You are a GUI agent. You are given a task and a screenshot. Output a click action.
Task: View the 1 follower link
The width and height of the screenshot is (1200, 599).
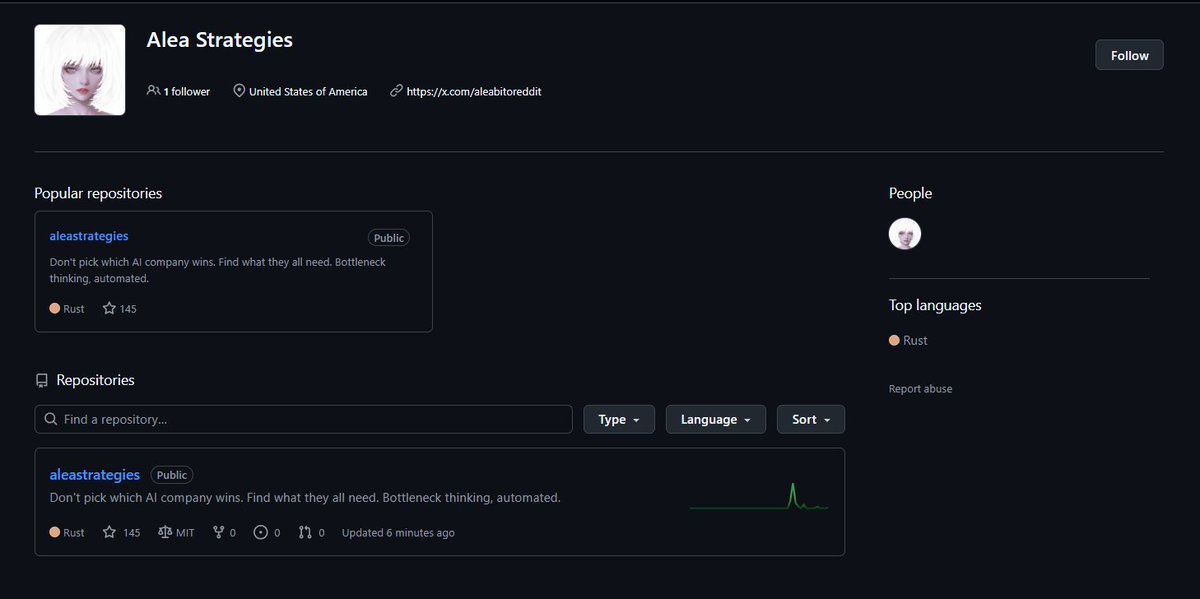(x=178, y=91)
